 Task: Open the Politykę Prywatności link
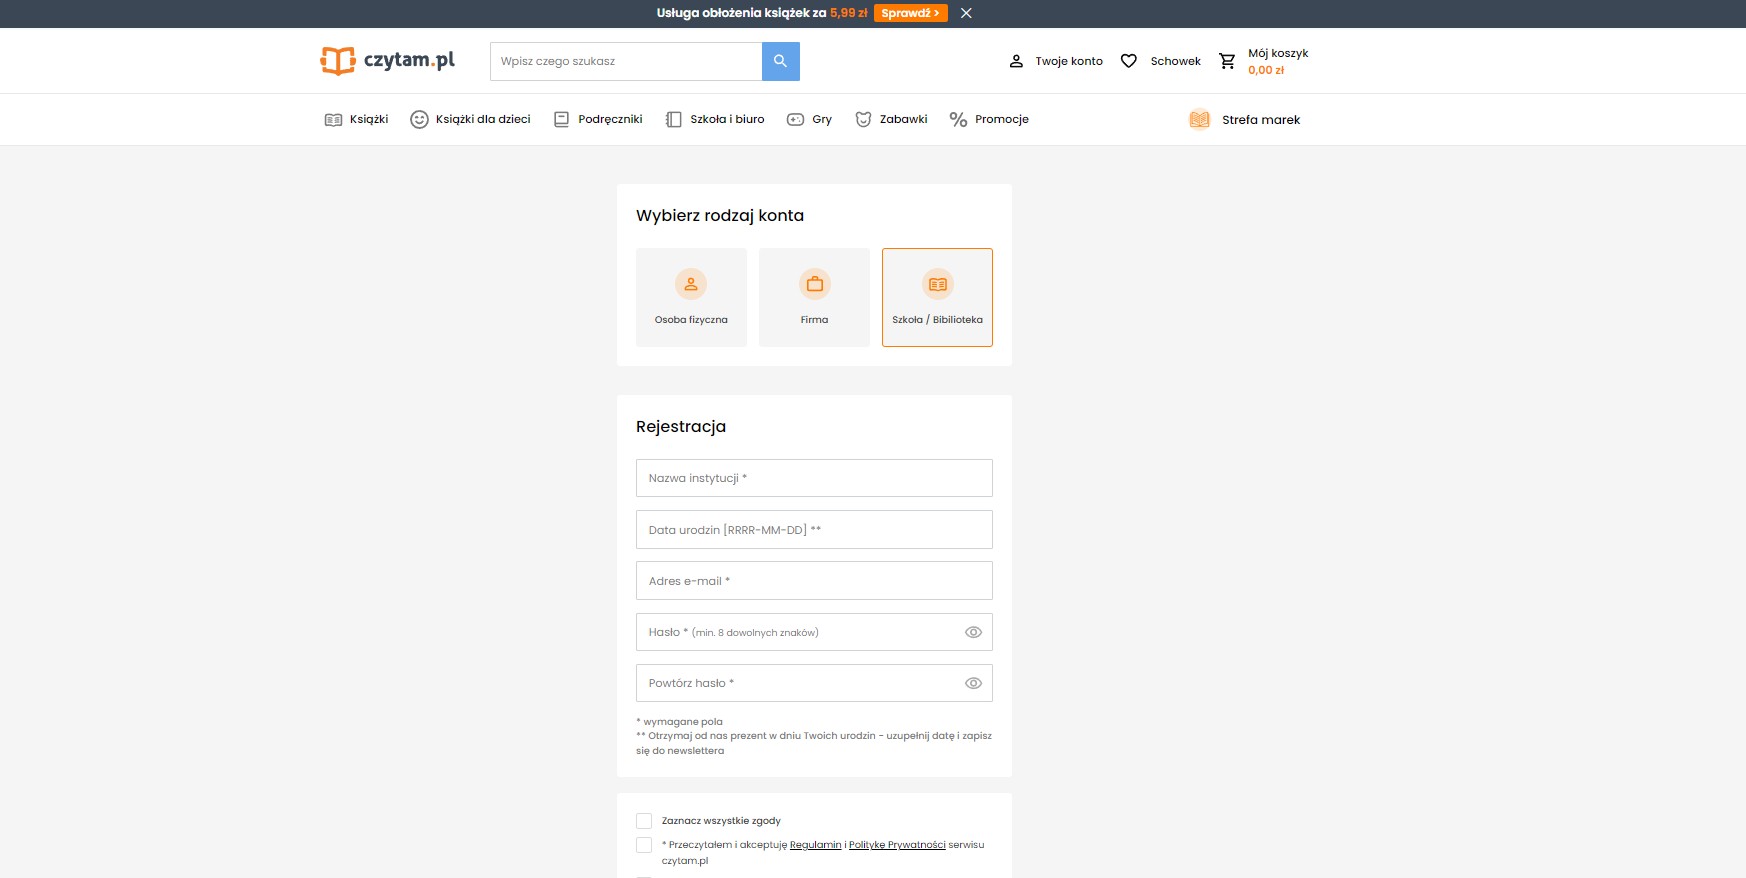[x=897, y=845]
